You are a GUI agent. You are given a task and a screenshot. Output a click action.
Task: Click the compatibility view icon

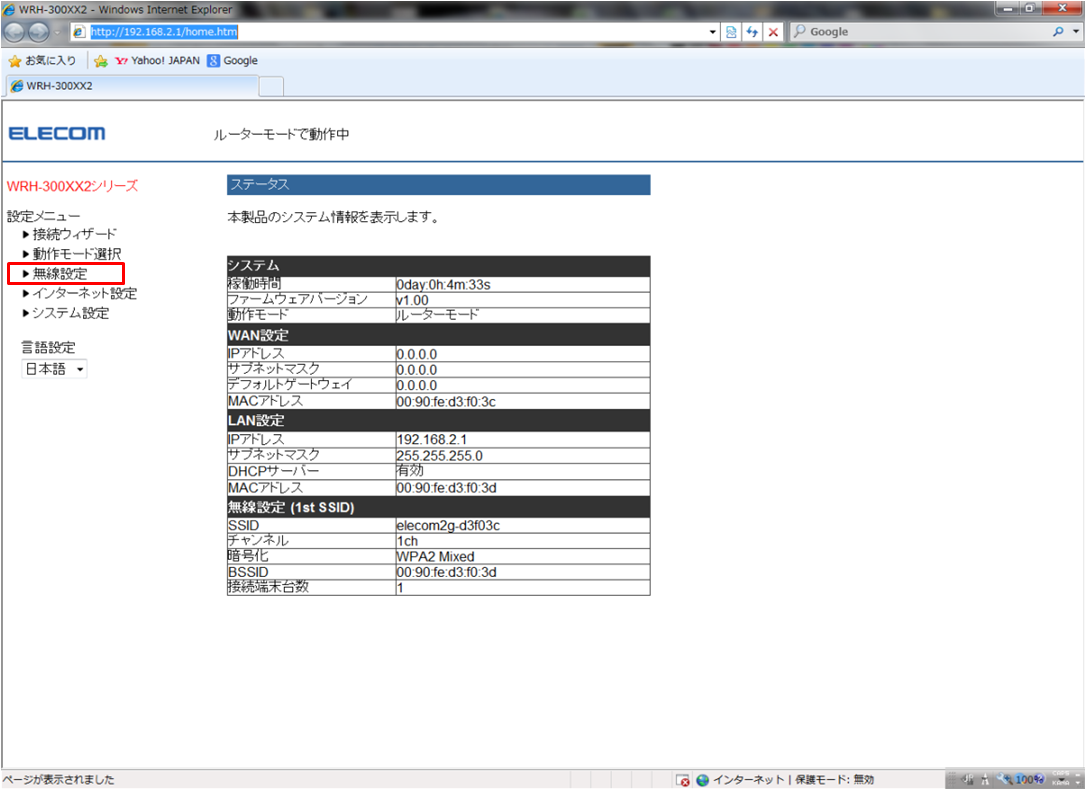pyautogui.click(x=731, y=32)
